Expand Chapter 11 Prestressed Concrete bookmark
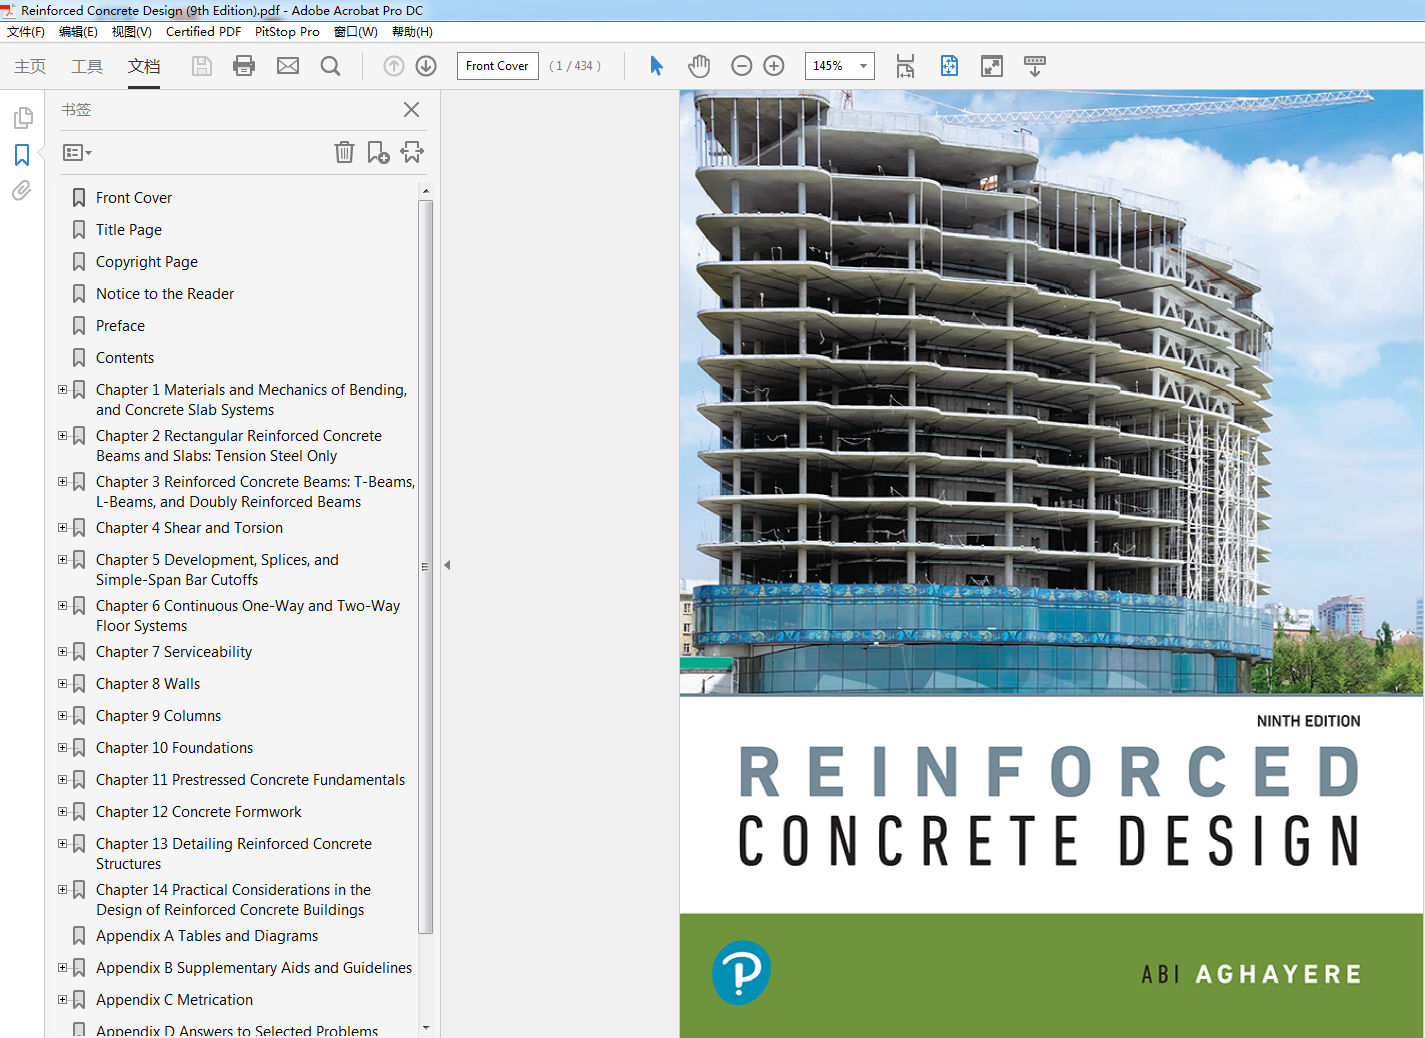This screenshot has height=1038, width=1425. point(63,780)
